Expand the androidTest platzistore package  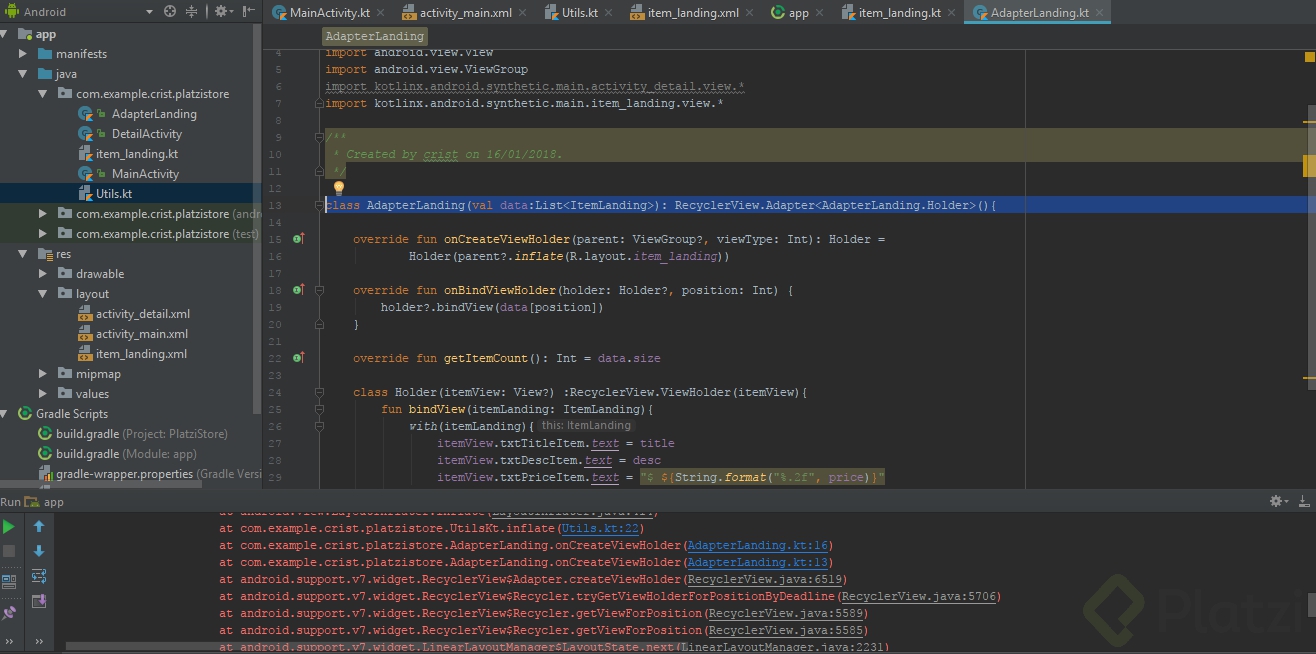click(43, 214)
